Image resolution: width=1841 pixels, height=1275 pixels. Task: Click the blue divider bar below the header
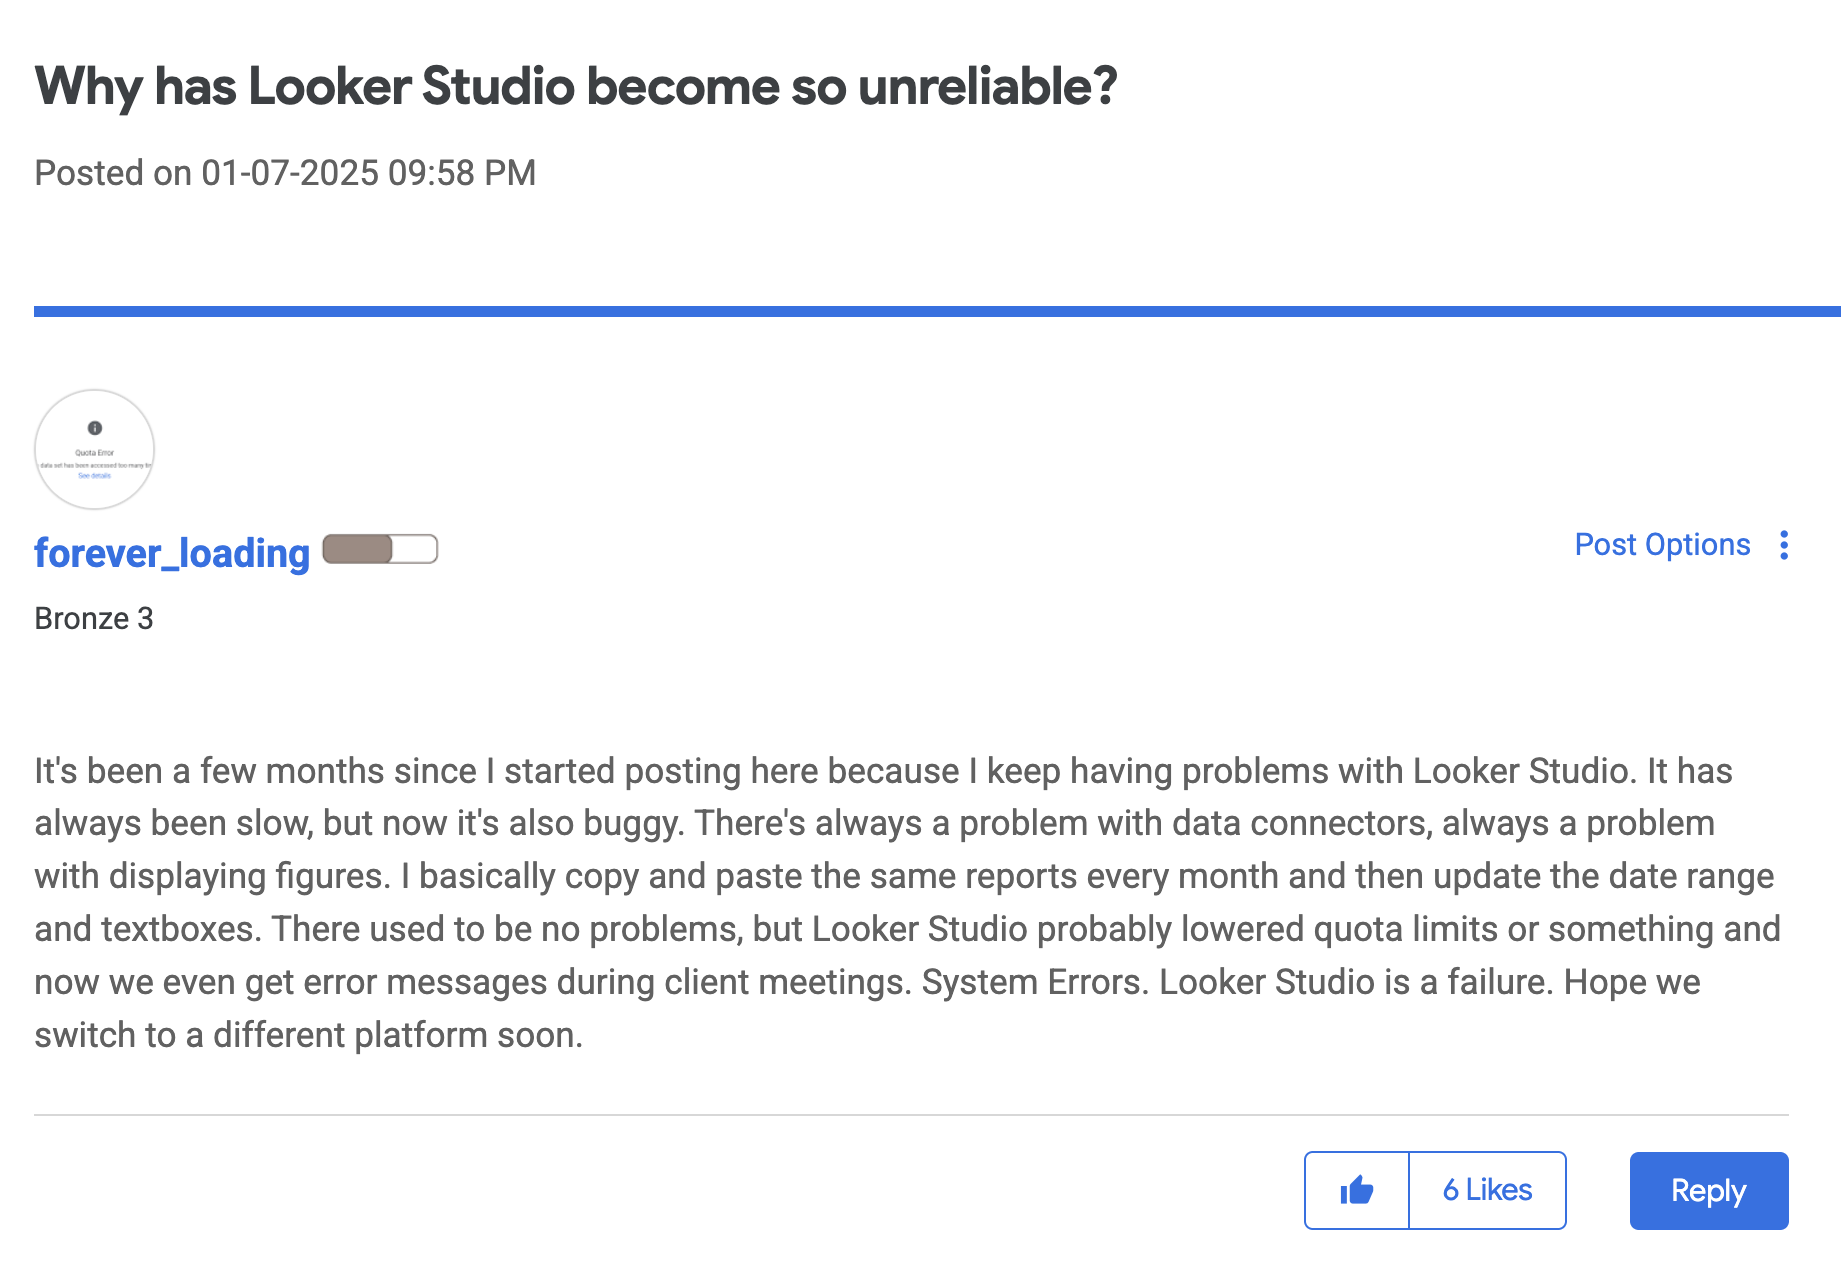[x=920, y=311]
